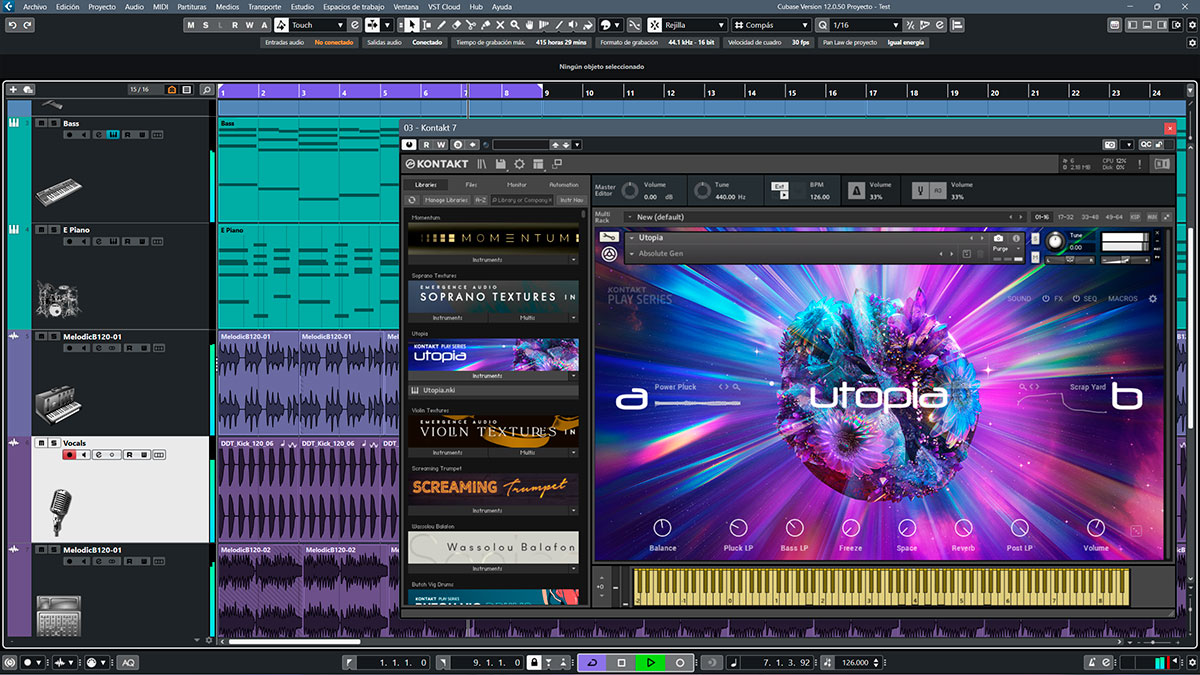The width and height of the screenshot is (1200, 675).
Task: Mute the Bass track
Action: (x=41, y=123)
